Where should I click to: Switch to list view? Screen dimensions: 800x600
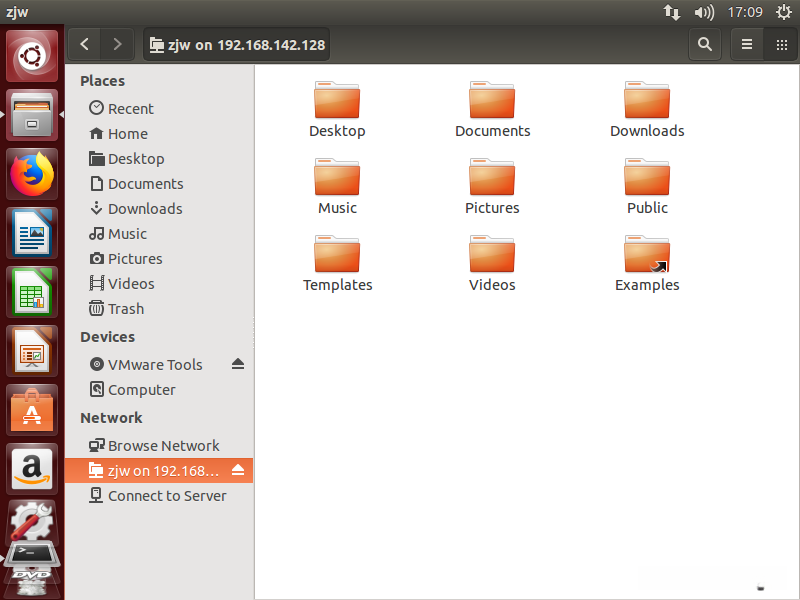[x=747, y=44]
